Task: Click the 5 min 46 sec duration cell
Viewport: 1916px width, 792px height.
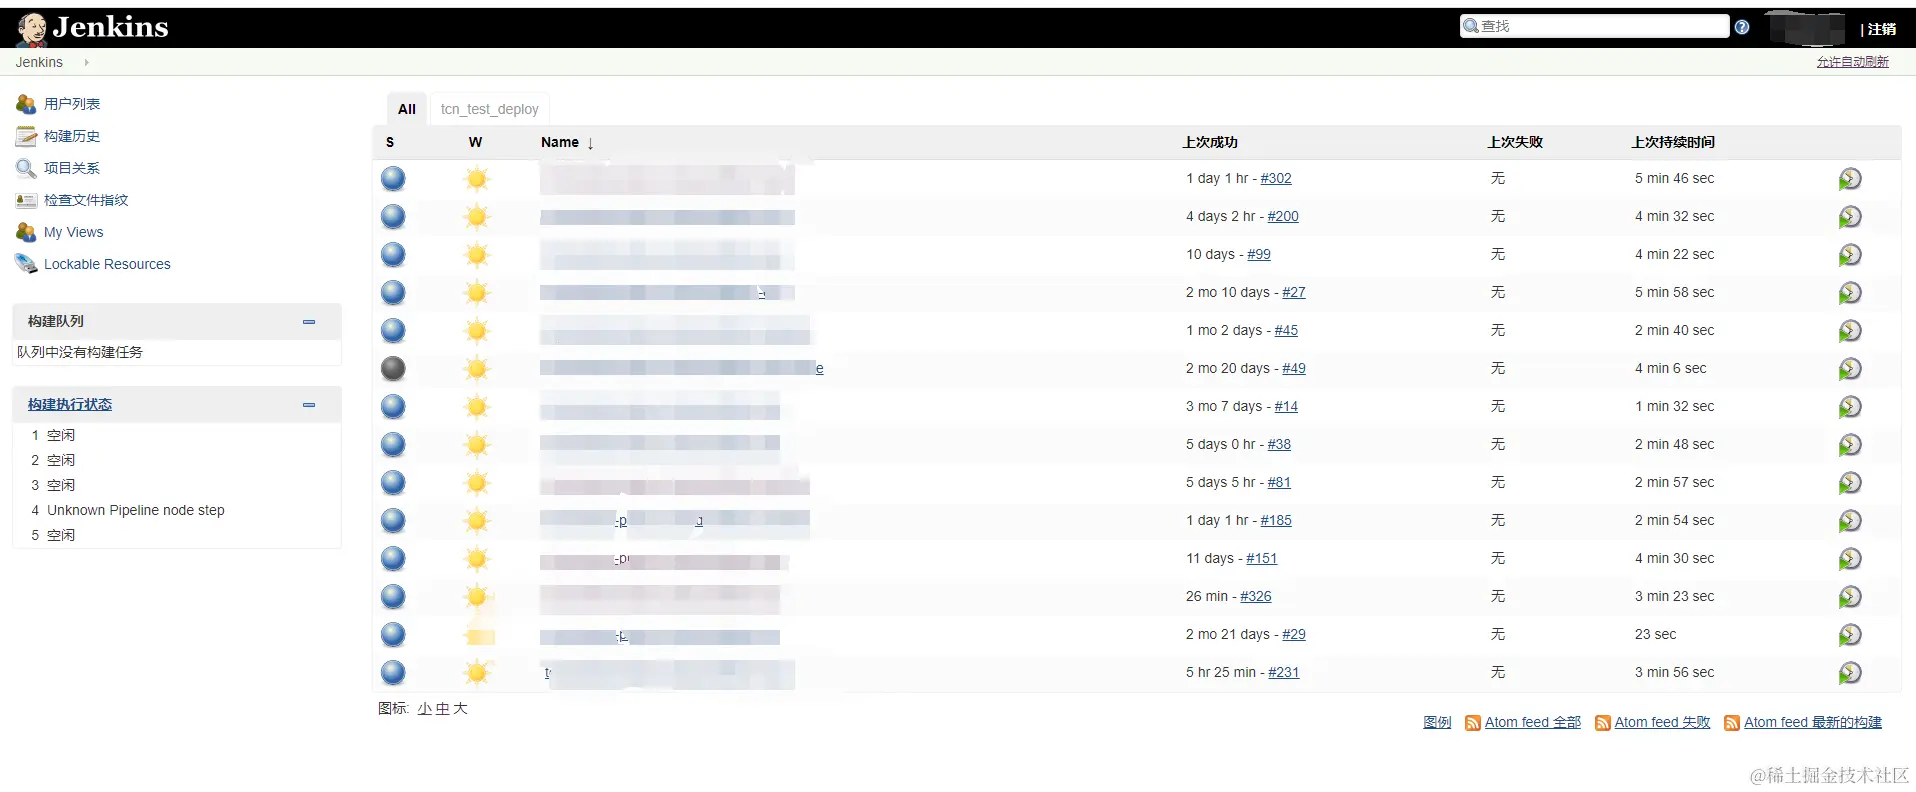Action: pos(1674,178)
